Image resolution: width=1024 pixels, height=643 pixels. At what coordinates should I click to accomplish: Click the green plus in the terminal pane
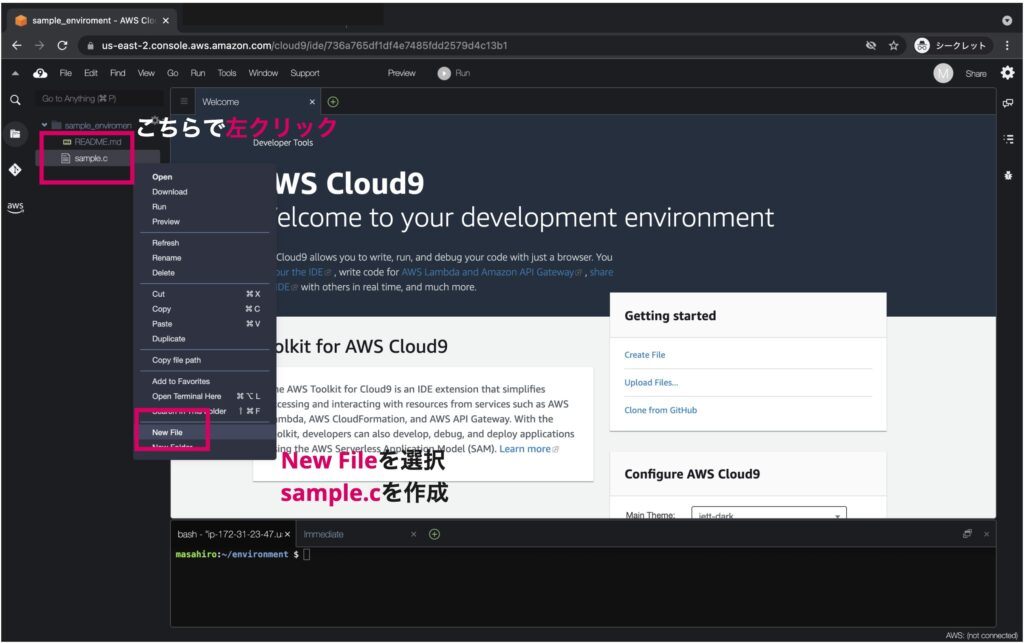[x=434, y=534]
